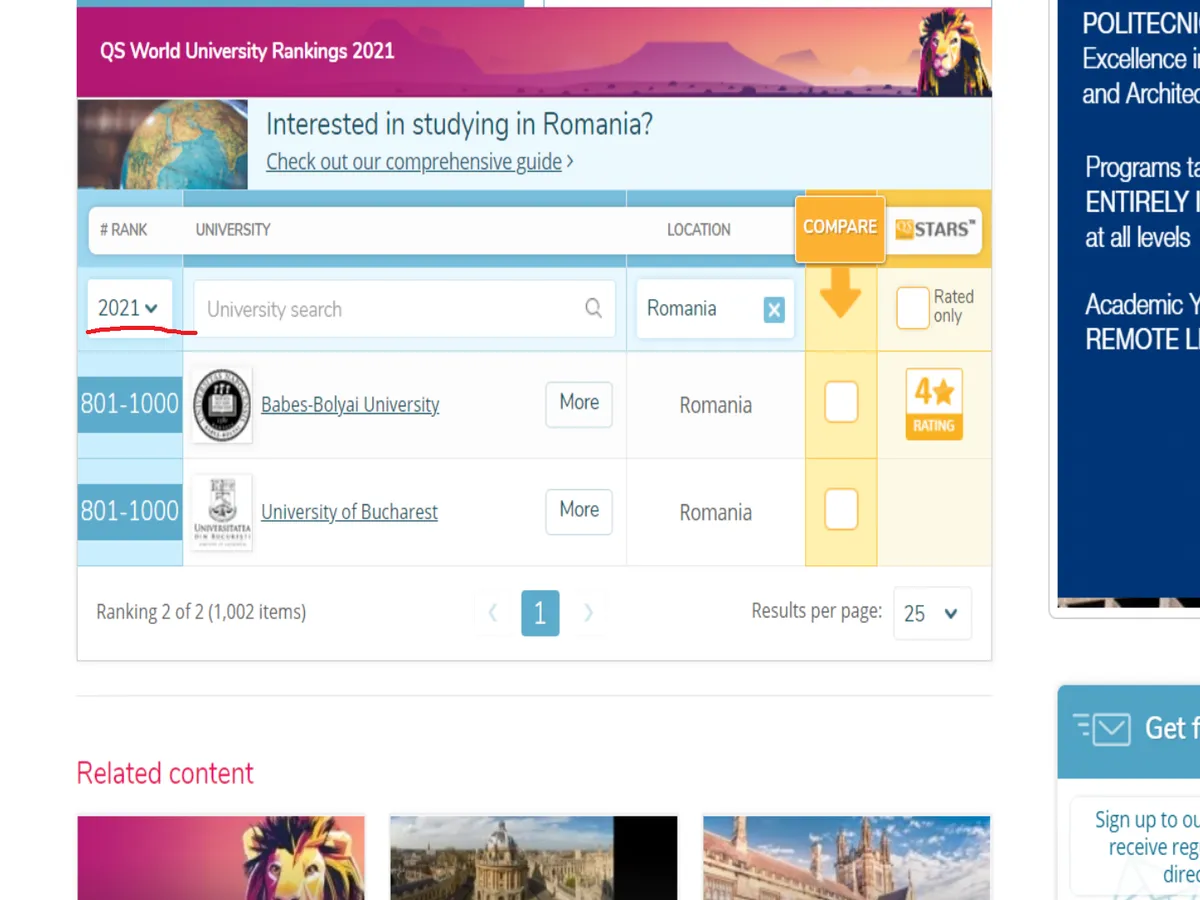Clear the Romania location filter with X
The image size is (1200, 900).
coord(774,310)
